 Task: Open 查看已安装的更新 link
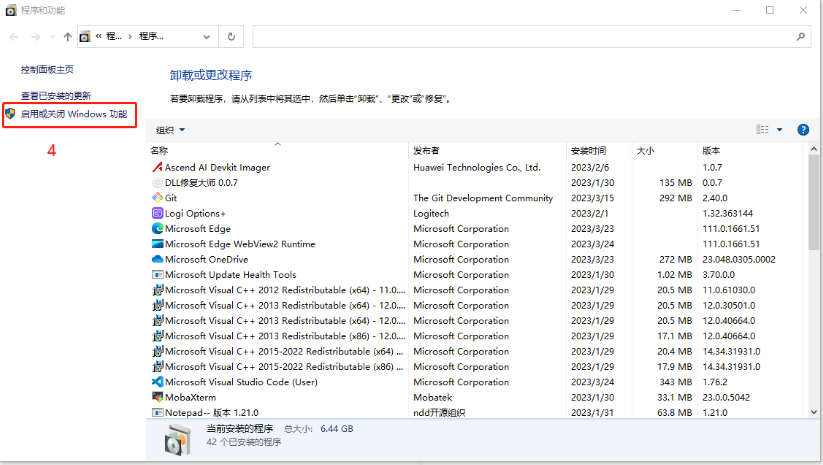[x=56, y=96]
